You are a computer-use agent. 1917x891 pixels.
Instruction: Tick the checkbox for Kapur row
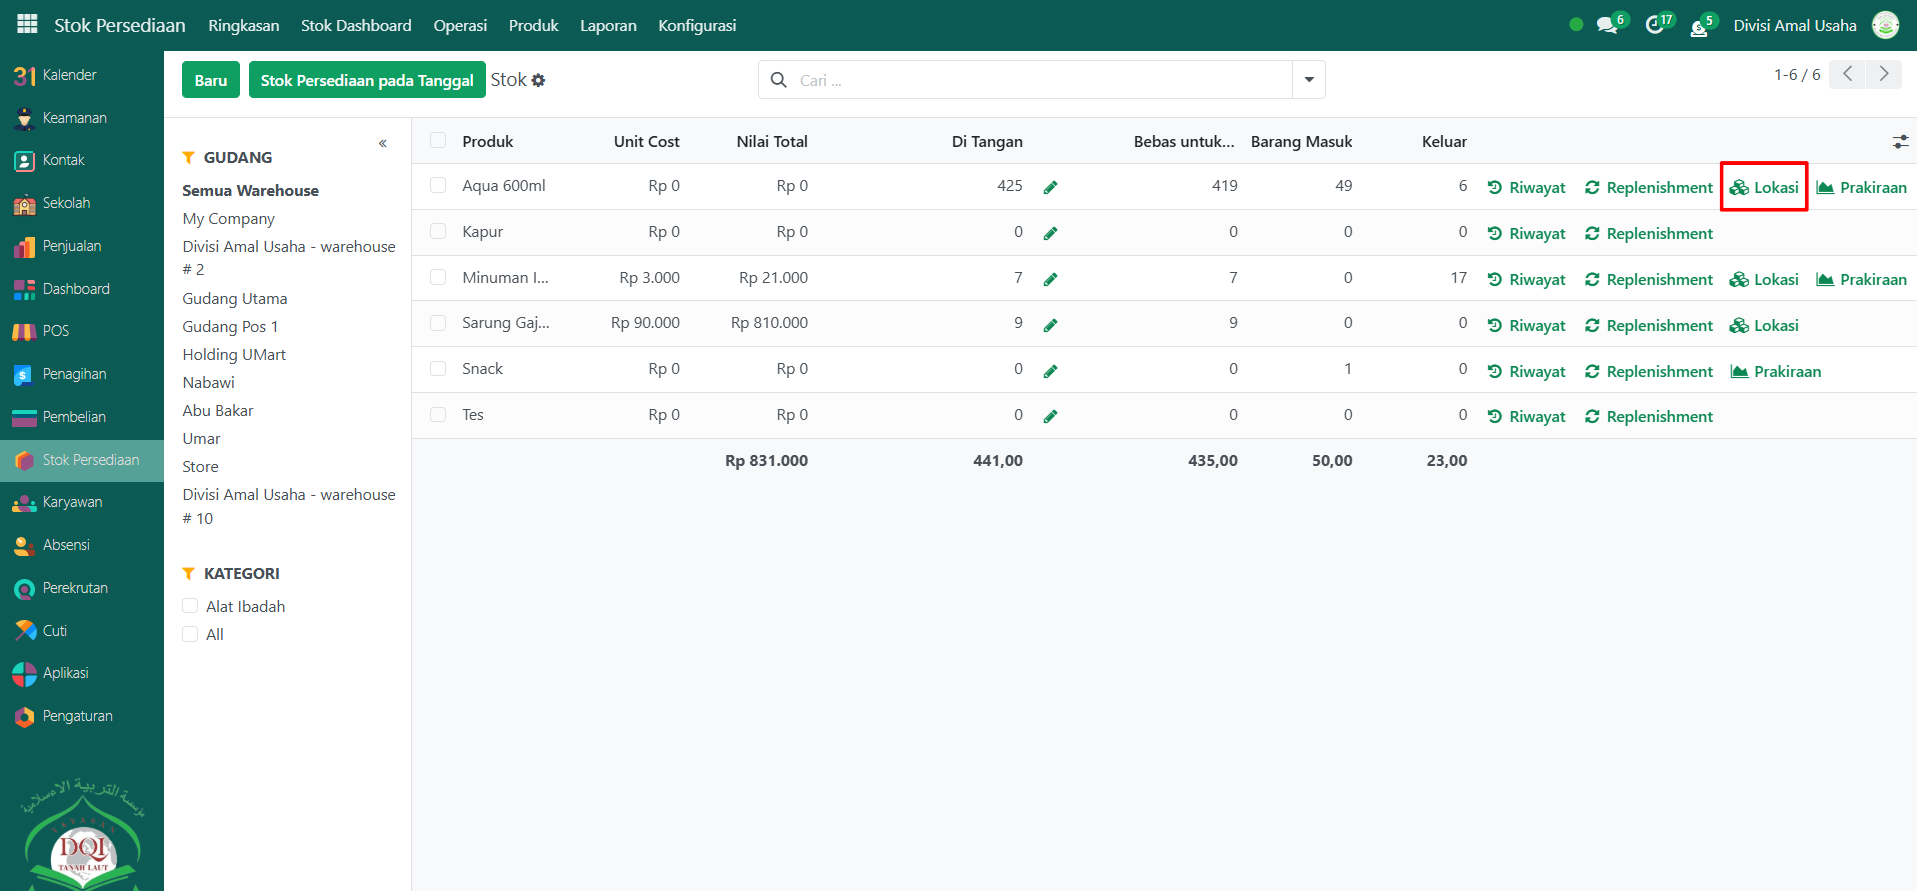coord(438,232)
